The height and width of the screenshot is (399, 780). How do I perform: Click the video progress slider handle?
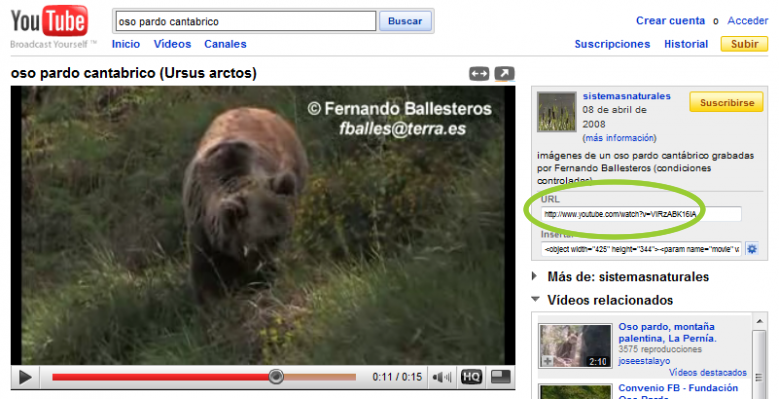(276, 377)
